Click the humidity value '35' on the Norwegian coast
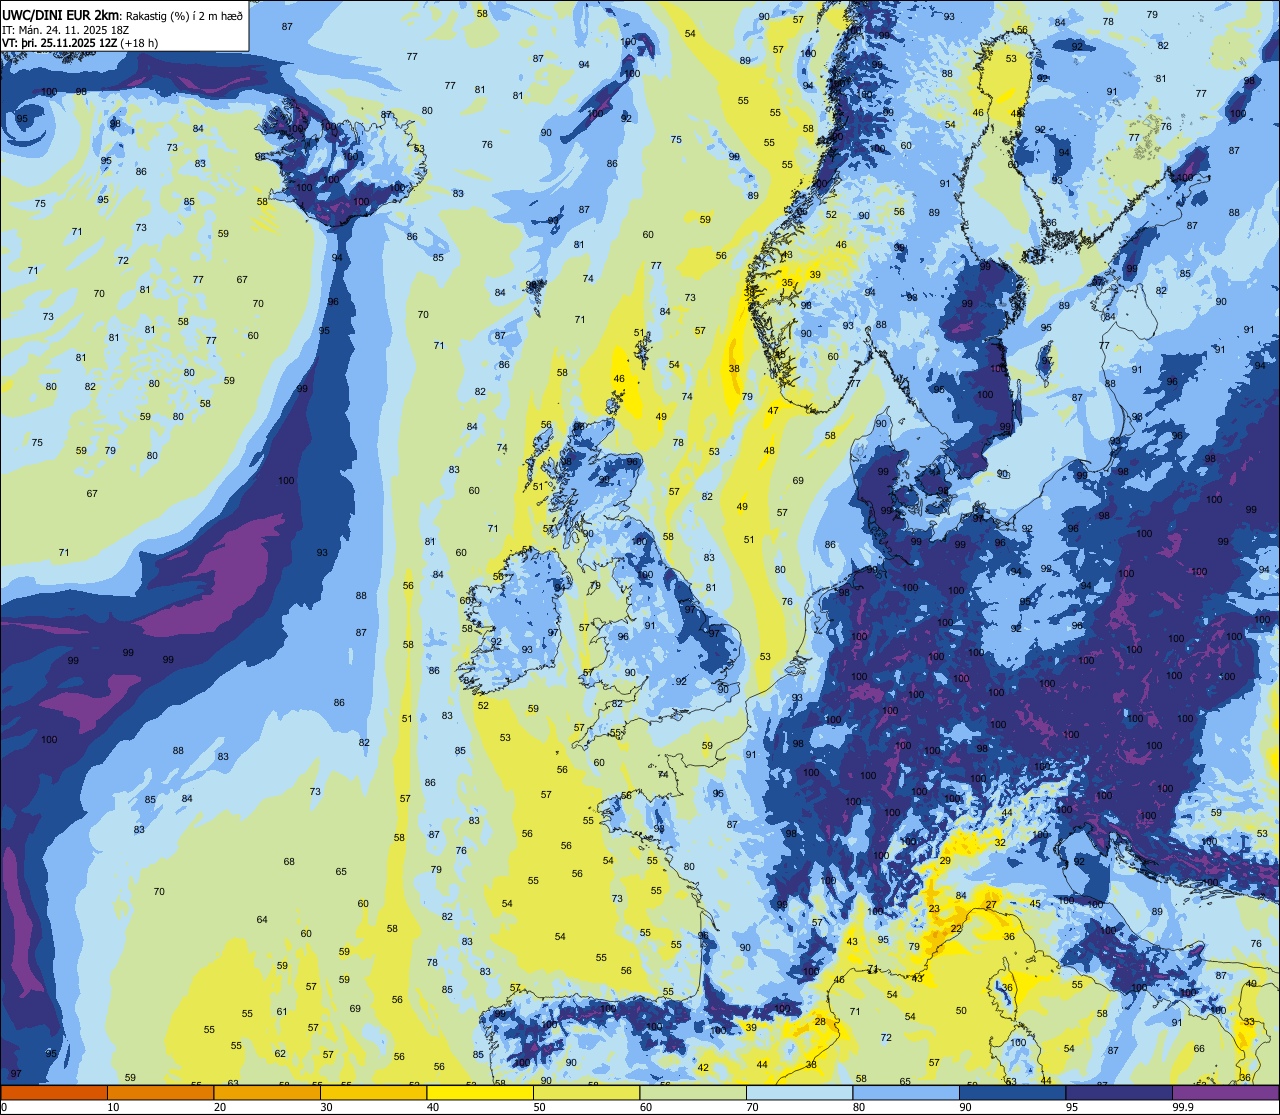 point(788,283)
